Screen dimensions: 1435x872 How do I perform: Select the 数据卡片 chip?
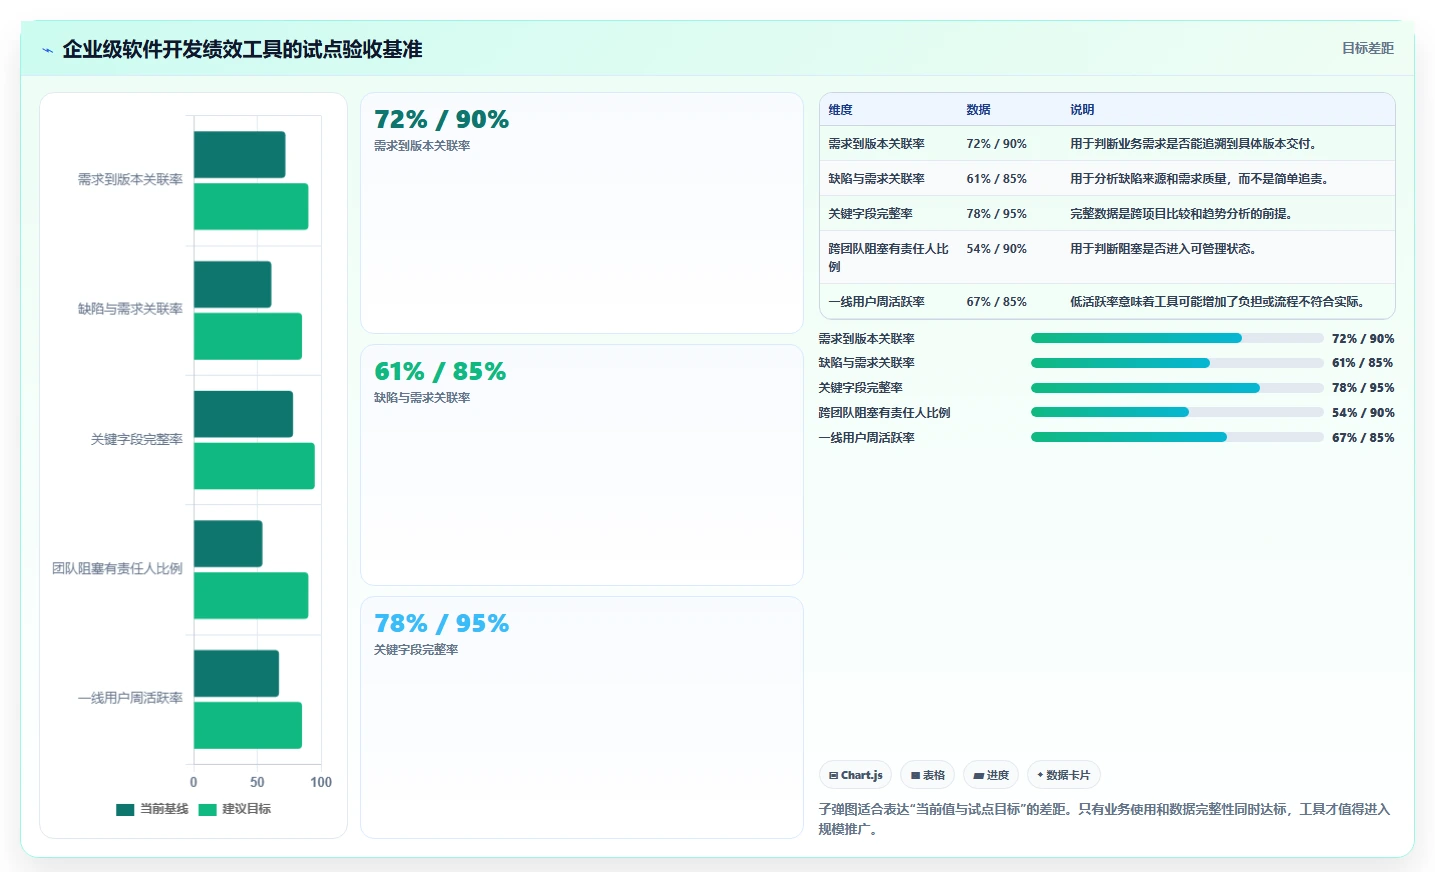point(1063,775)
